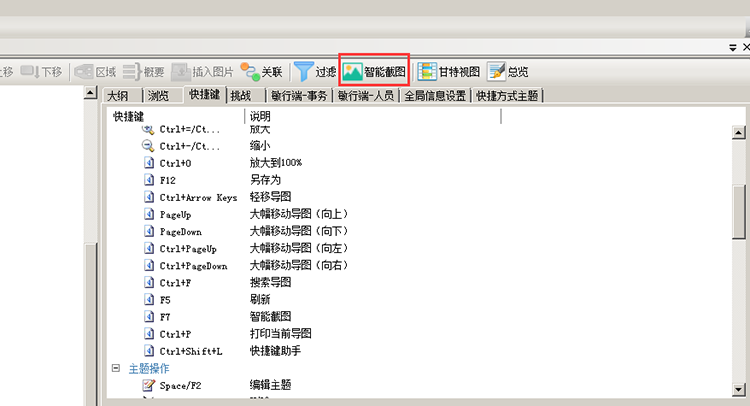Select 大幅移动导图（向下） entry
The image size is (750, 406).
299,231
